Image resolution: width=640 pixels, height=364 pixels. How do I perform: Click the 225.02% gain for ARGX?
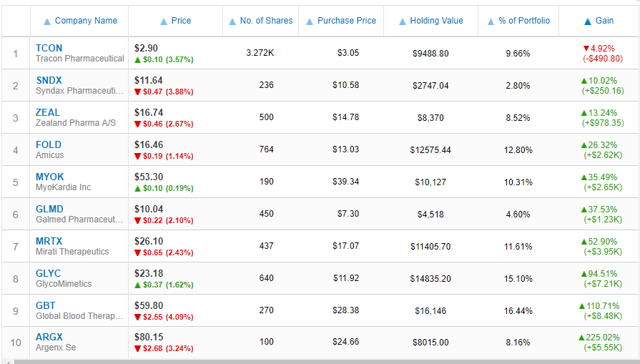(599, 337)
